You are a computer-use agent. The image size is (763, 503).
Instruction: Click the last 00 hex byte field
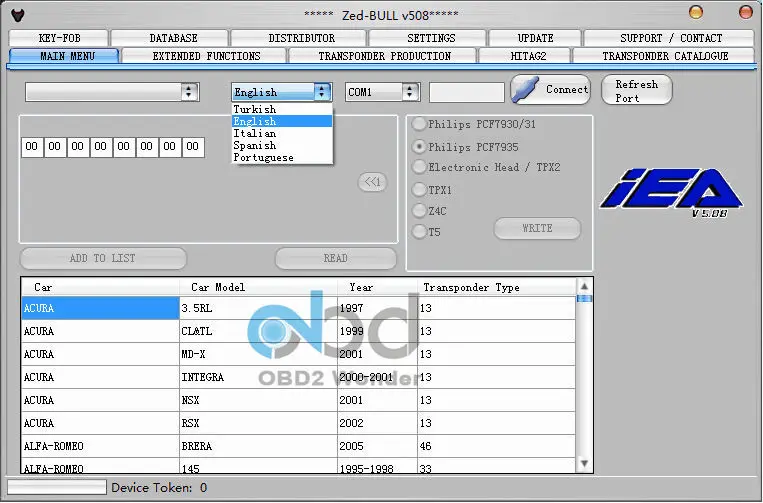tap(193, 146)
